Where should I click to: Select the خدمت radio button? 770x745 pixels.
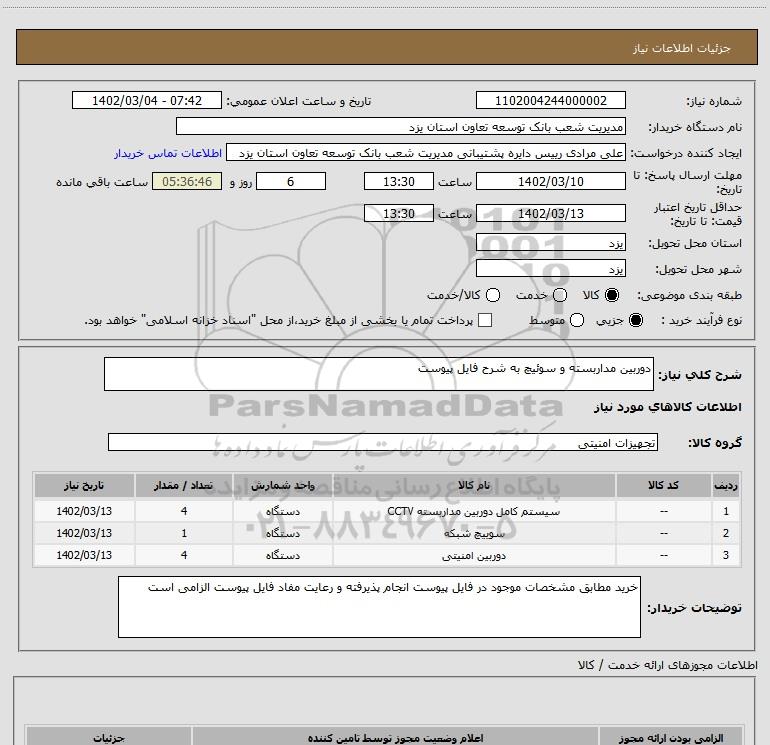pos(560,295)
